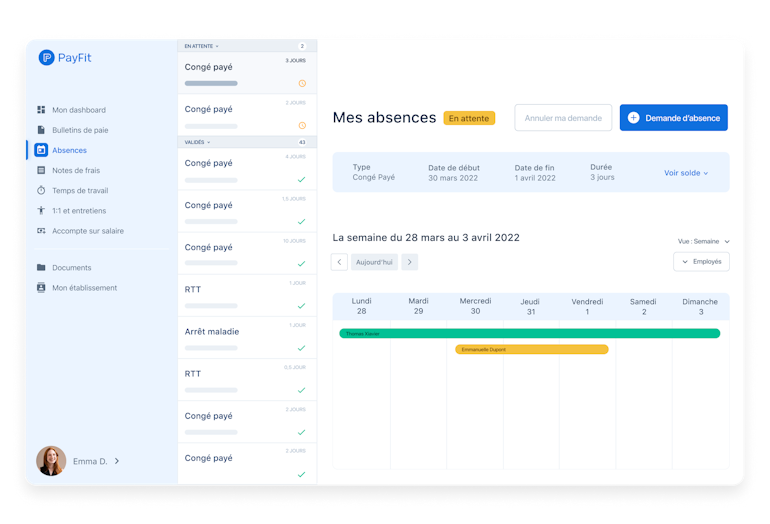Click the 1:1 et entretiens icon
The width and height of the screenshot is (770, 524).
tap(41, 210)
